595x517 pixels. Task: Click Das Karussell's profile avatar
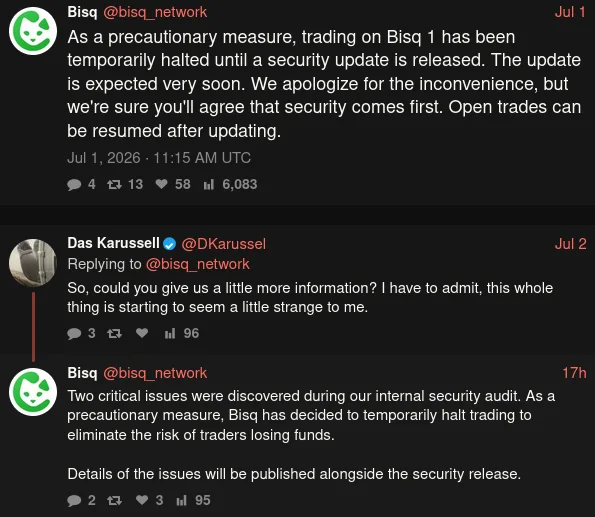(33, 262)
